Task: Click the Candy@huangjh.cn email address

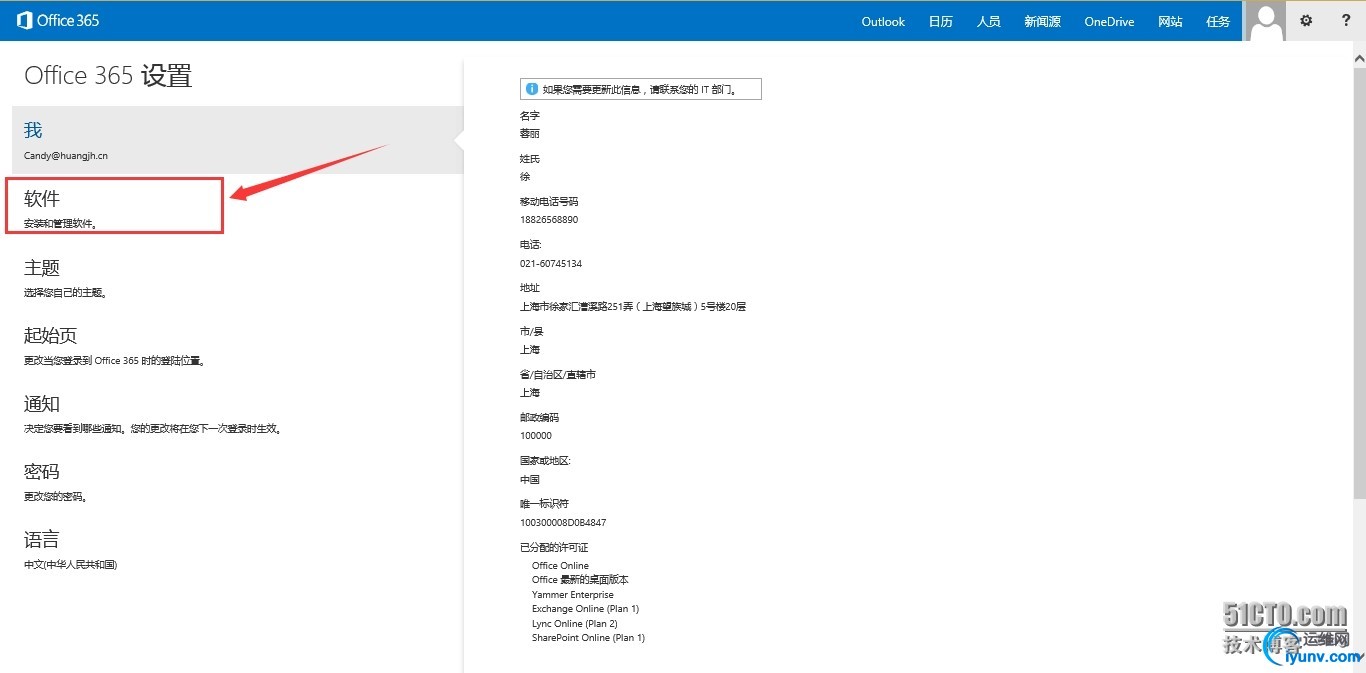Action: tap(66, 156)
